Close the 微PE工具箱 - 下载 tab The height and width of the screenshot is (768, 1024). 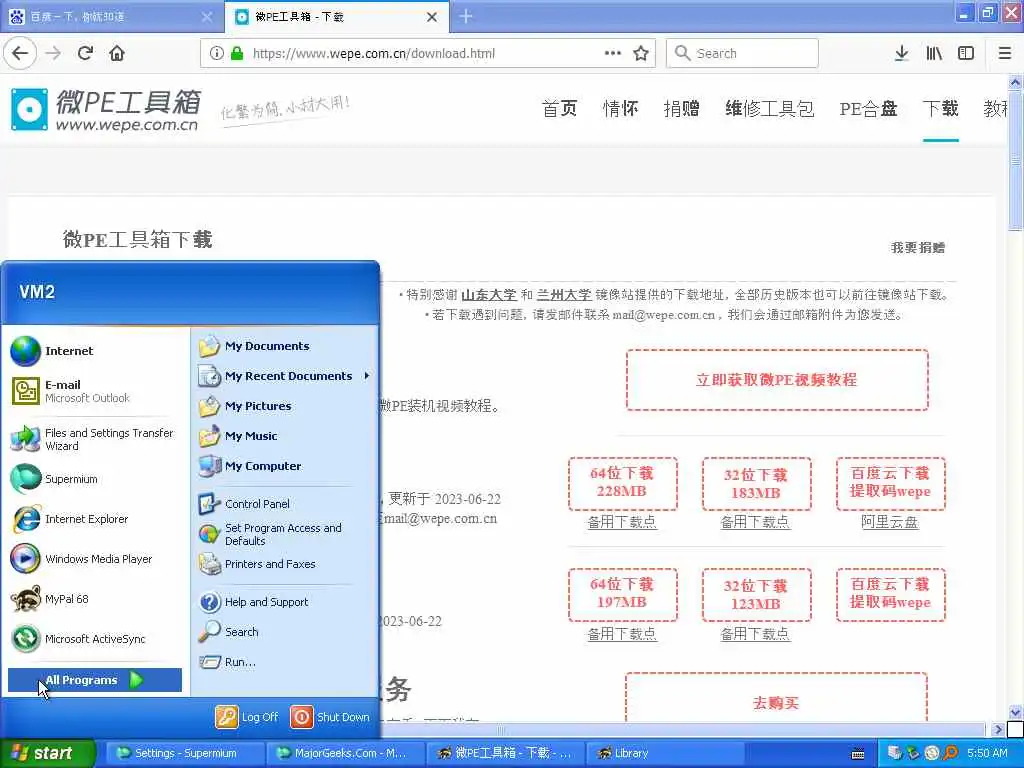coord(432,17)
